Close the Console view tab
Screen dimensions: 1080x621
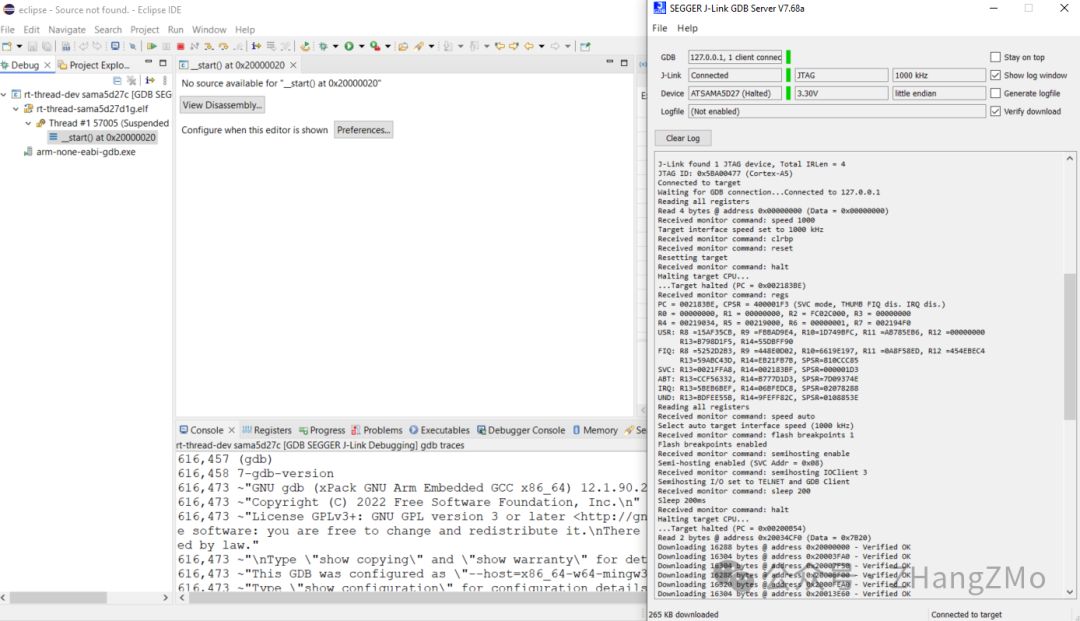coord(231,430)
